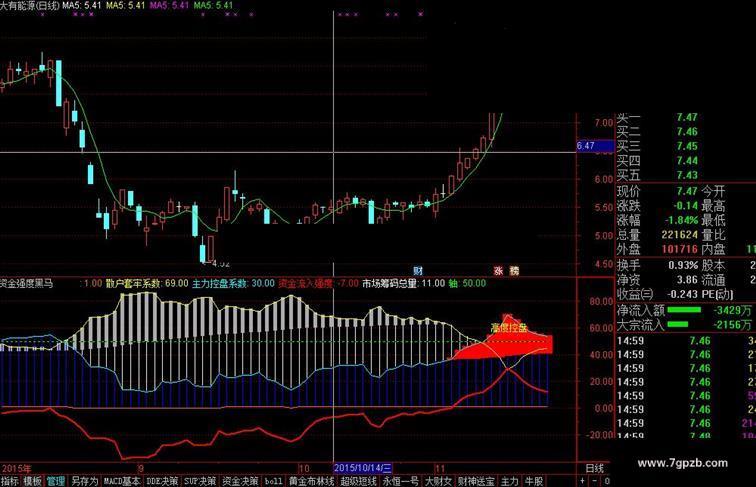756x487 pixels.
Task: Apply the MACD基本 indicator template
Action: (x=122, y=481)
